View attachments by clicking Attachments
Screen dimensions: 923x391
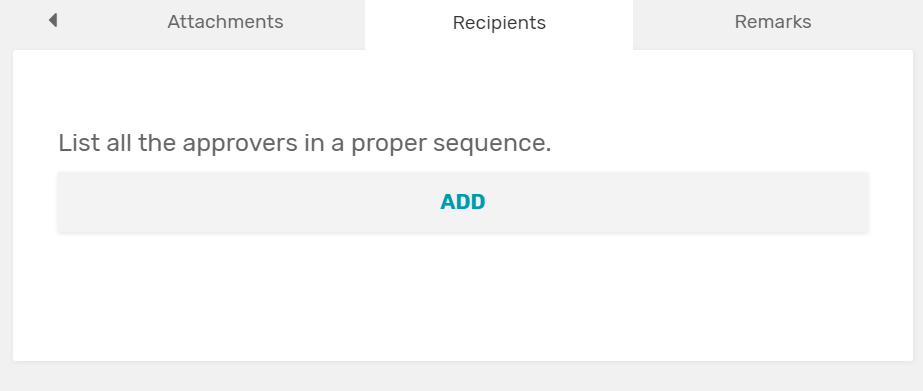[x=225, y=22]
